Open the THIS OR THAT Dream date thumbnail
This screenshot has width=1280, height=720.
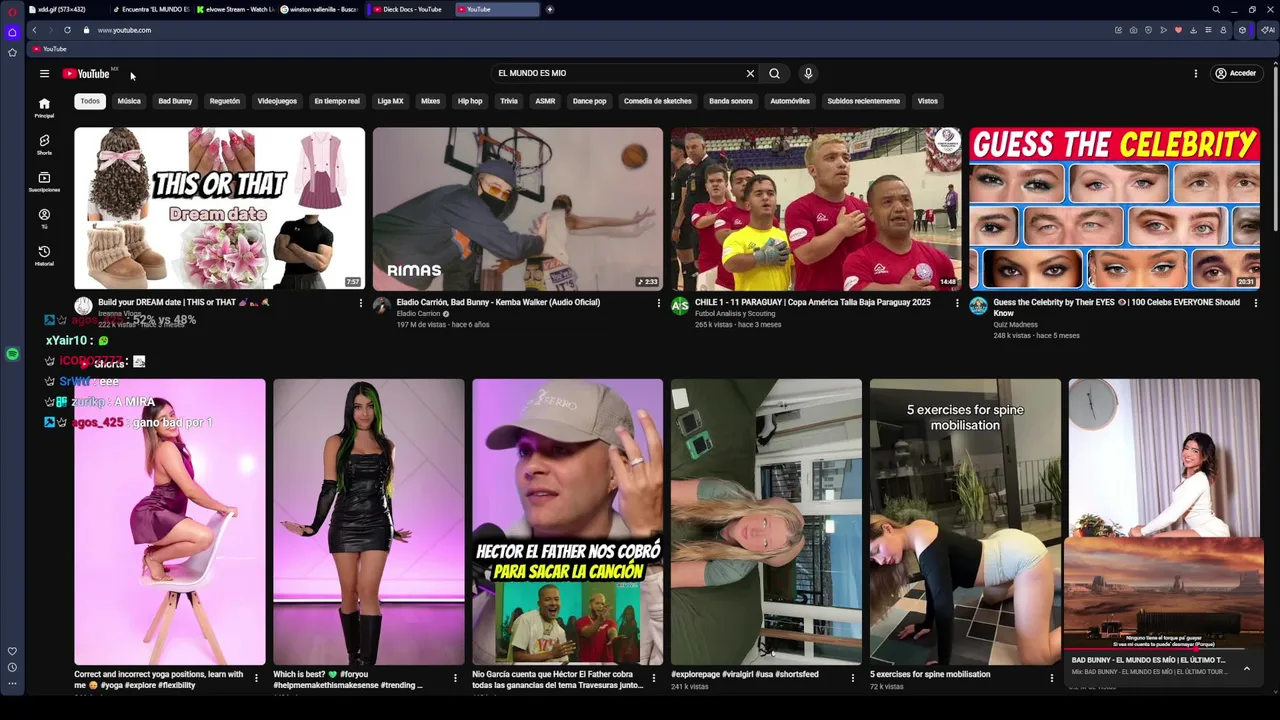(220, 208)
